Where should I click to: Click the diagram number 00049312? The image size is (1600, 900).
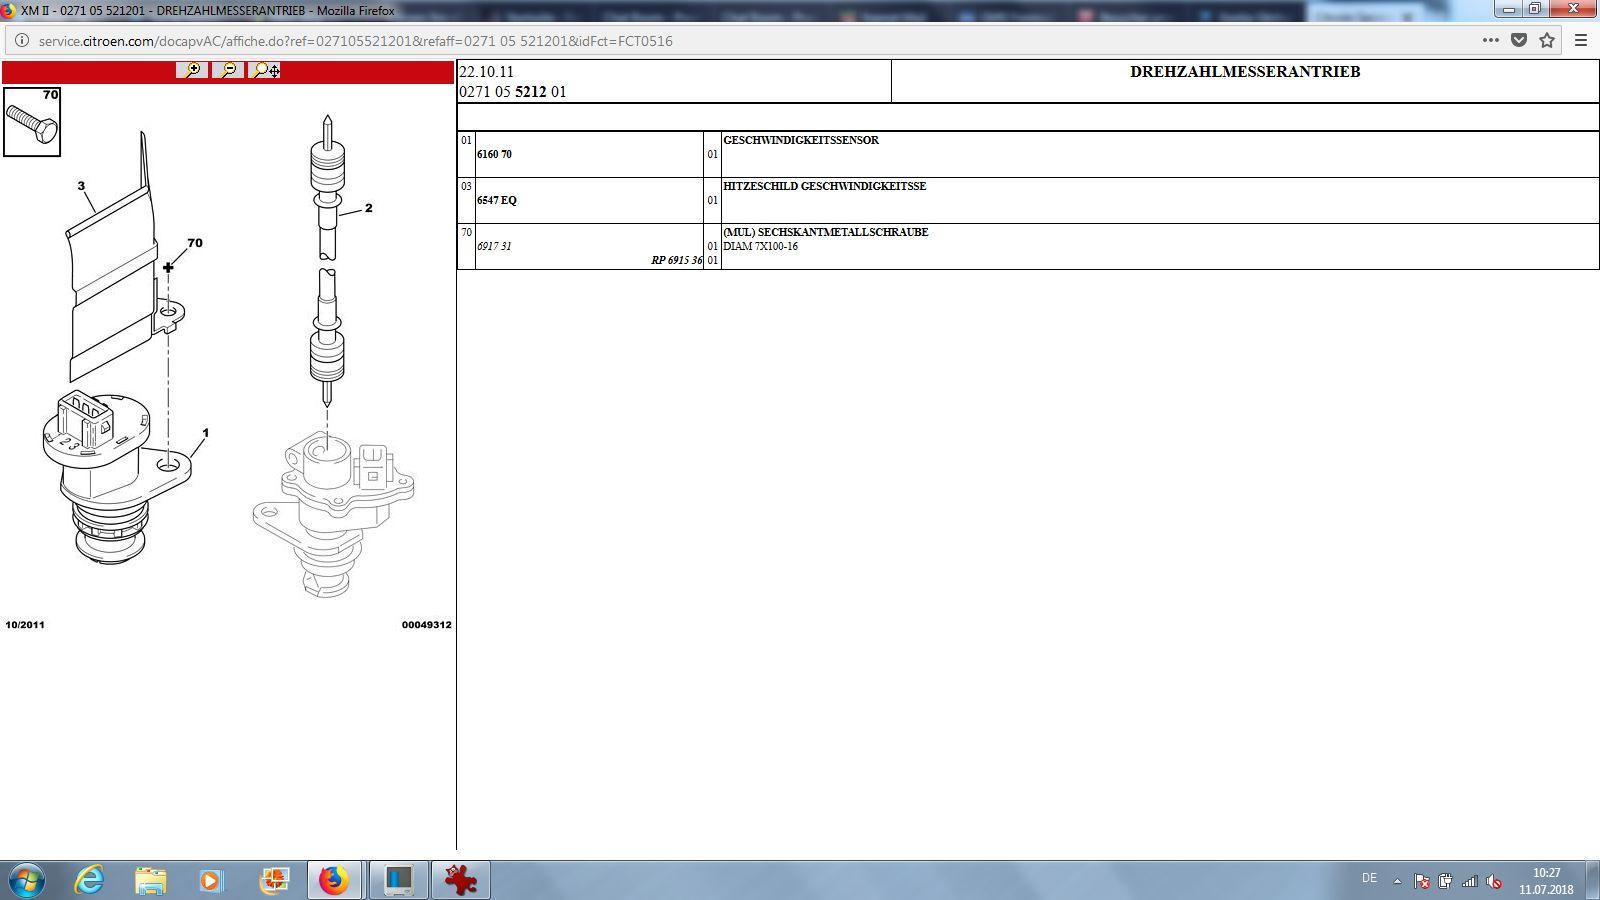pos(427,625)
